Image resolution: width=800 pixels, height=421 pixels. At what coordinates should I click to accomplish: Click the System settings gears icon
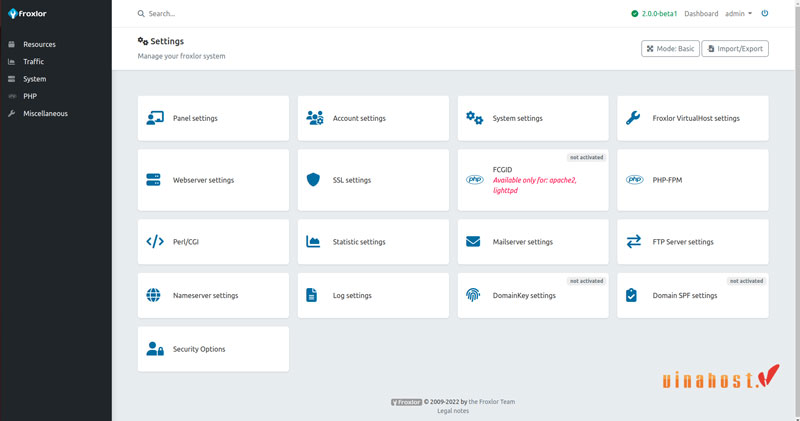click(474, 118)
